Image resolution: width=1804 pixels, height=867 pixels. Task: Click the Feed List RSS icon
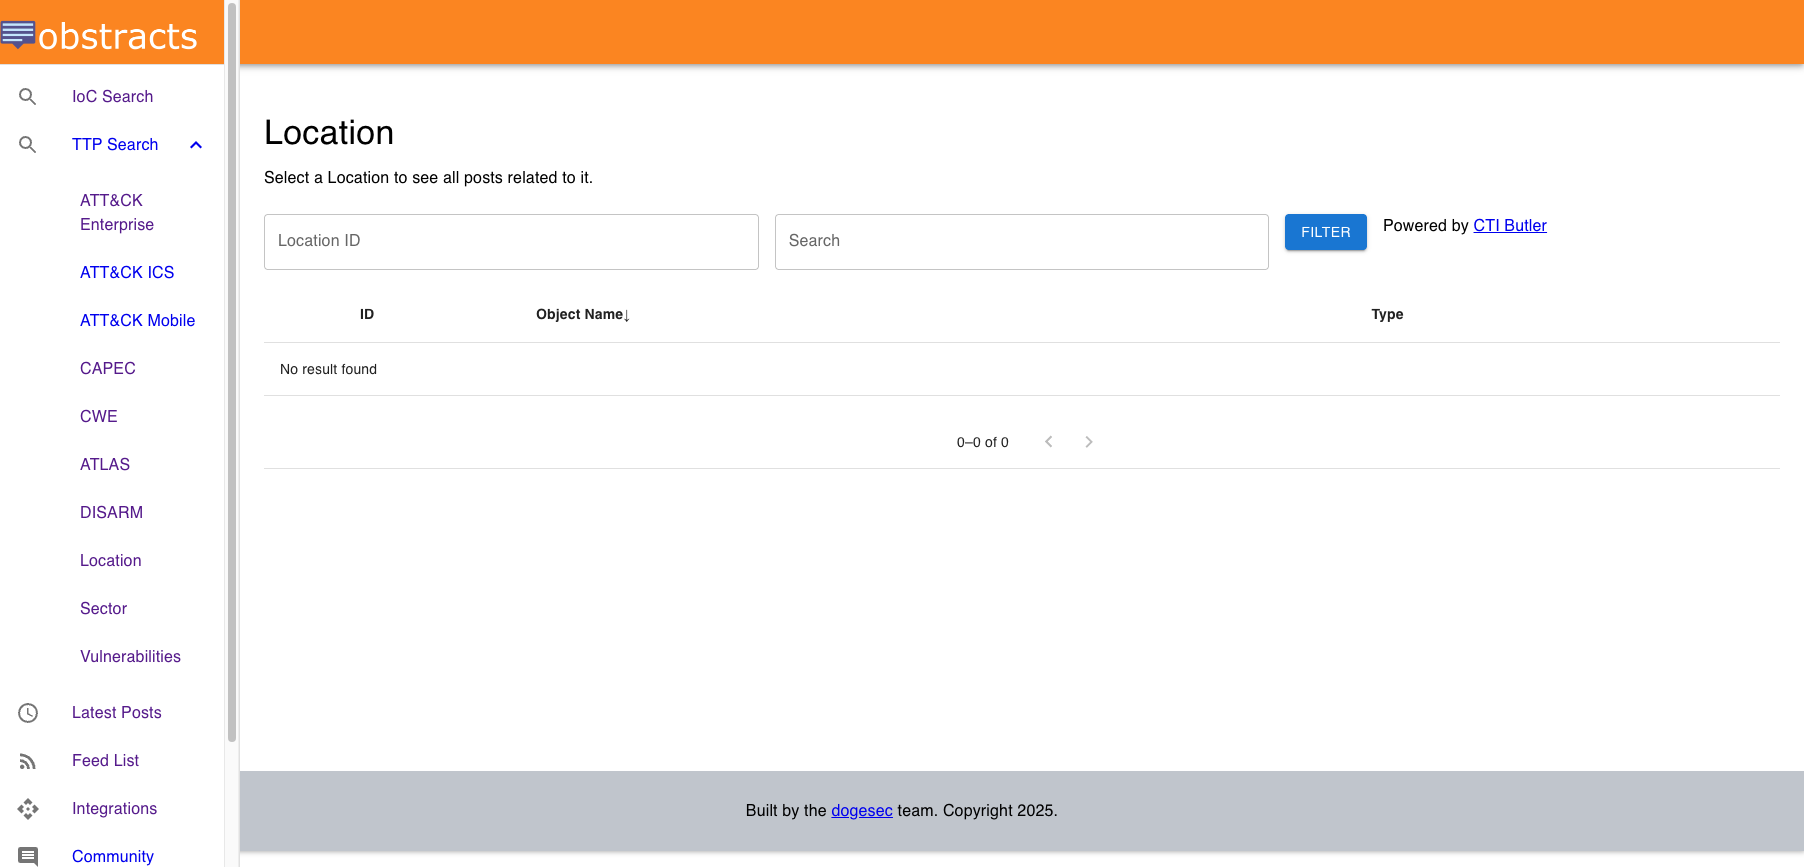point(28,761)
